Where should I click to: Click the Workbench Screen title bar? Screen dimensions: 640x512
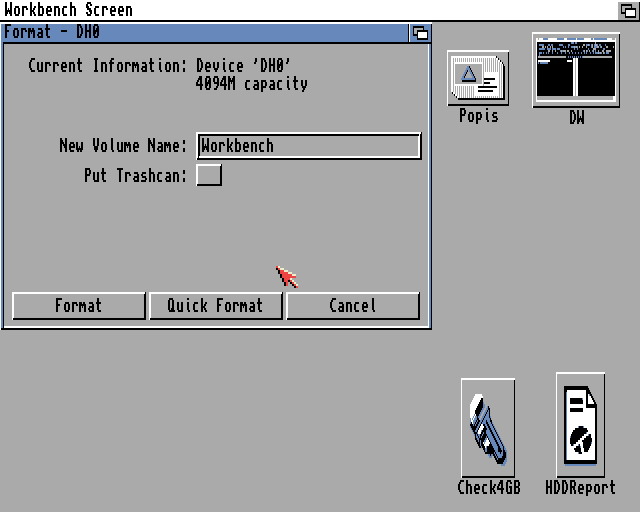coord(300,10)
